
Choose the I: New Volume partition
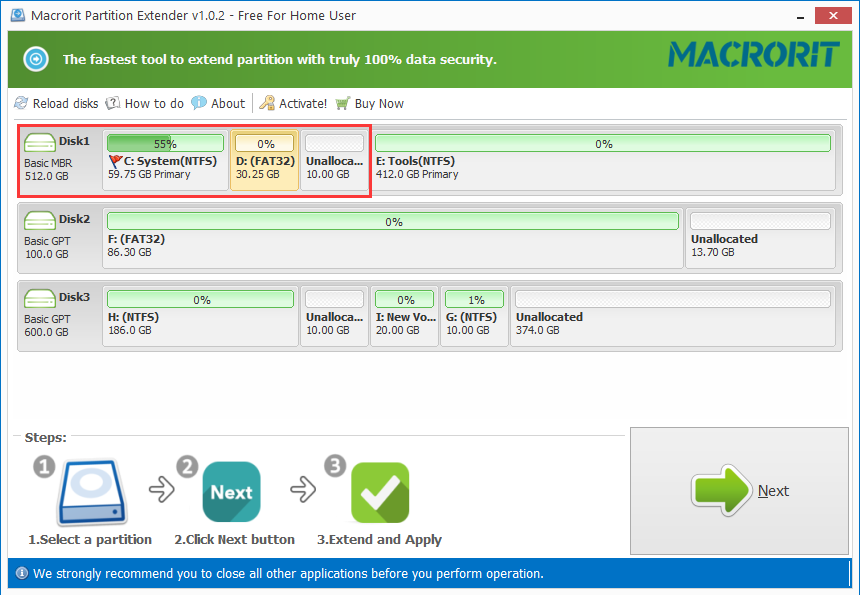click(405, 316)
